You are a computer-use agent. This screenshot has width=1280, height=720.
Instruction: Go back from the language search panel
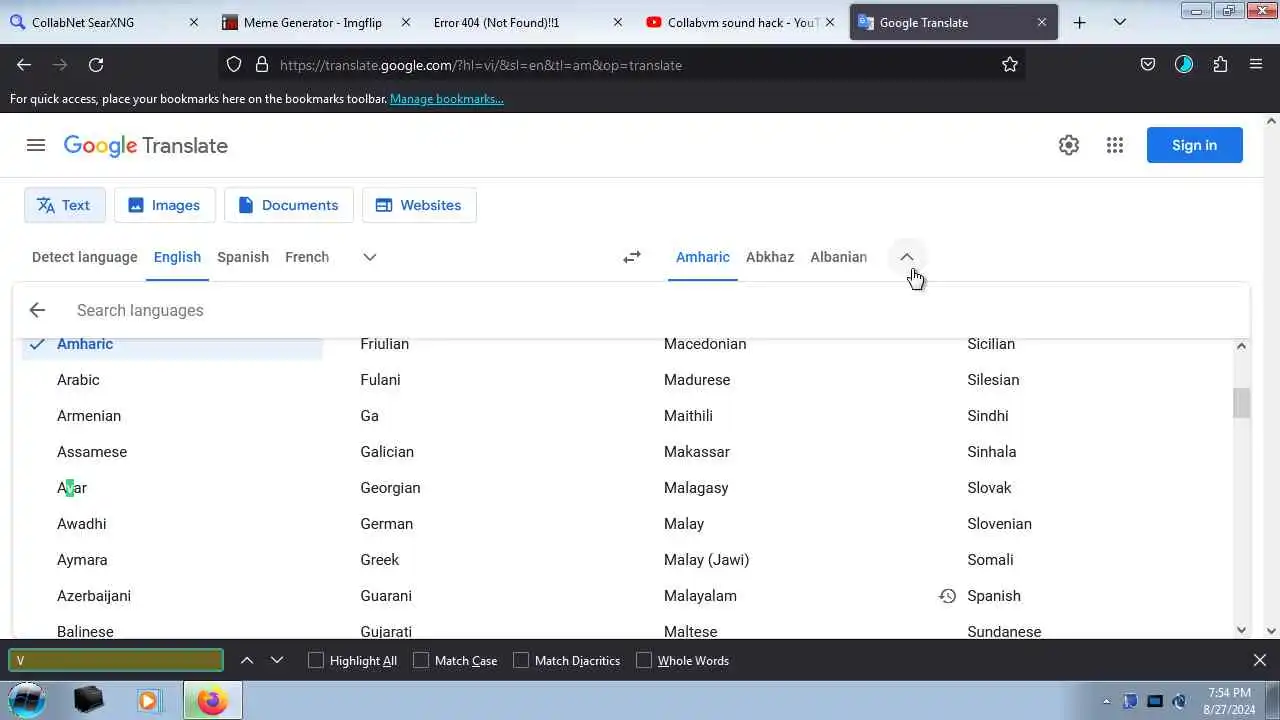pos(37,310)
